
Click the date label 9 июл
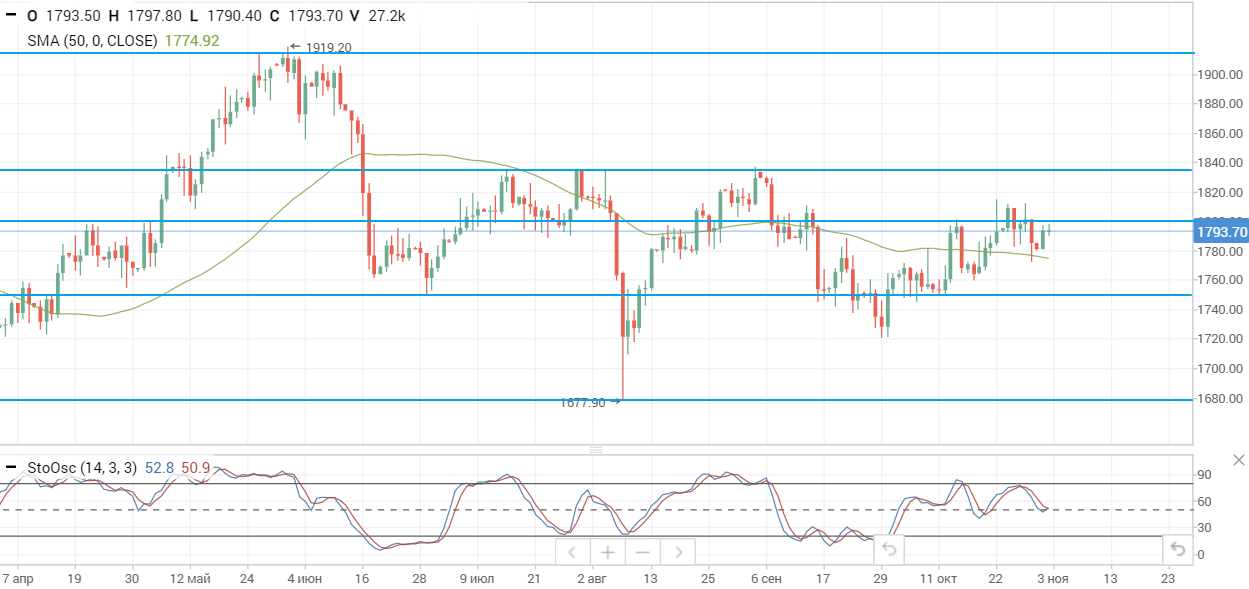477,579
